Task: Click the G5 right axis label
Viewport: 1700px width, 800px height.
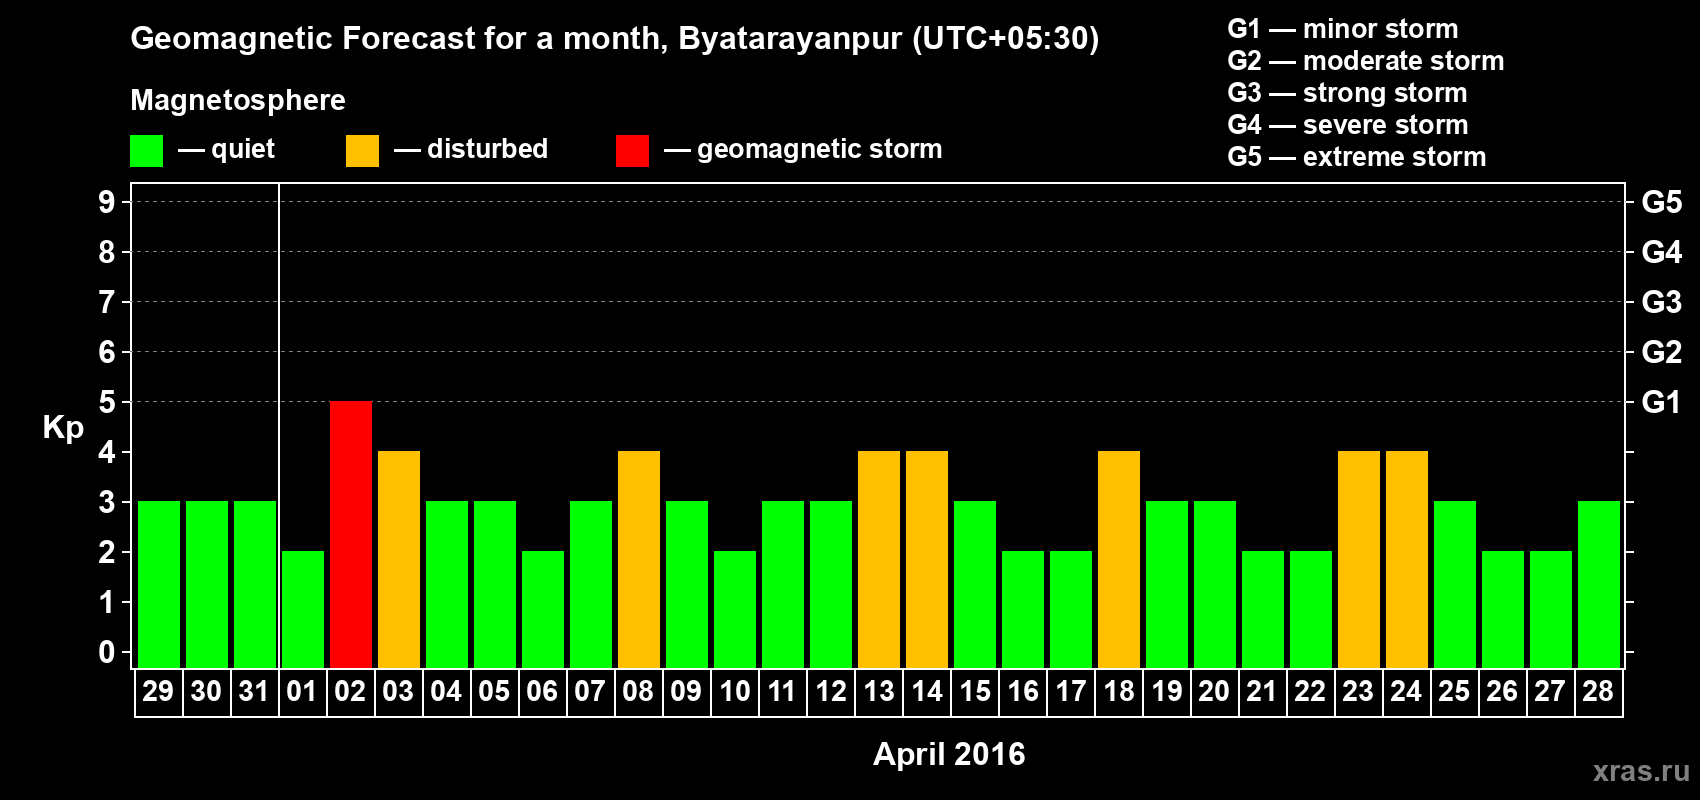Action: click(x=1662, y=202)
